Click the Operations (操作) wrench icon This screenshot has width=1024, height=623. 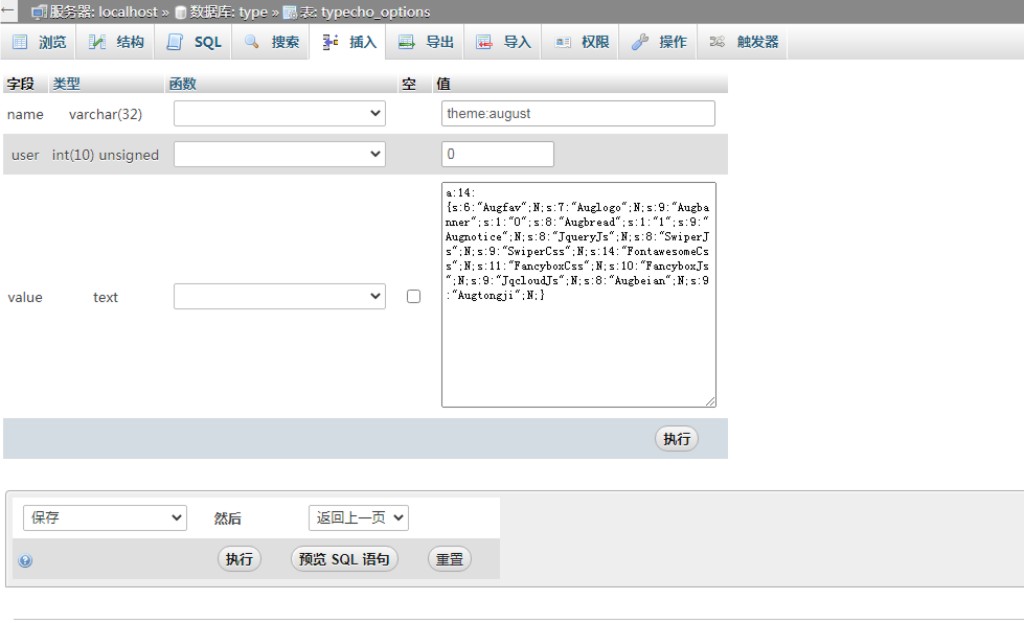click(x=640, y=42)
